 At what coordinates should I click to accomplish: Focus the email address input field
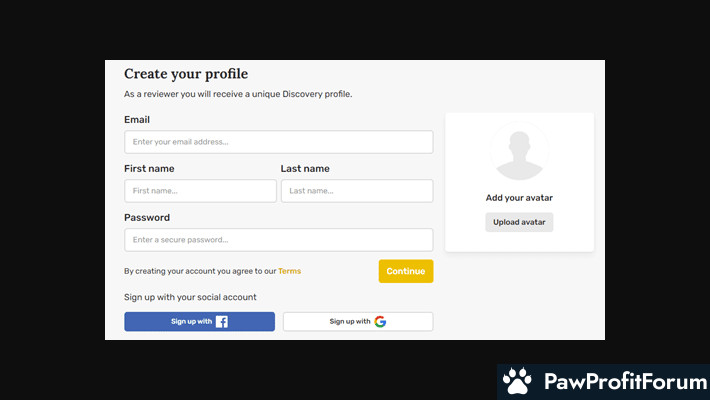click(x=278, y=142)
